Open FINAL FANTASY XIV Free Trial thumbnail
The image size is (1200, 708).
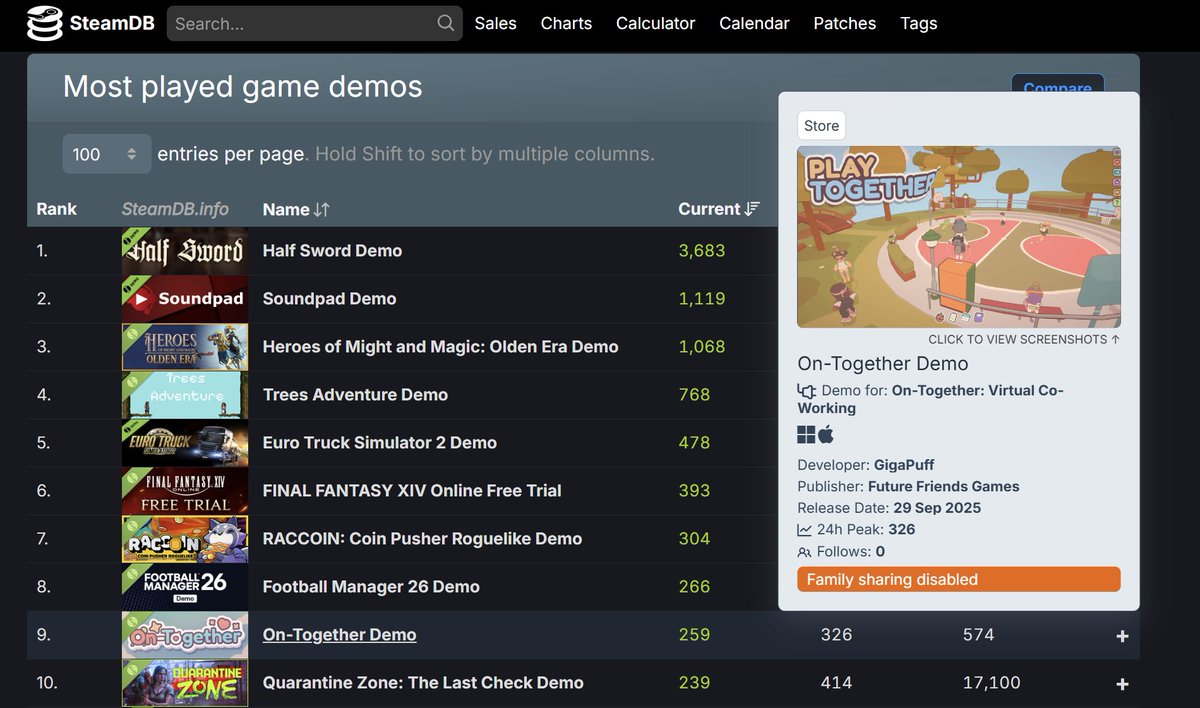(184, 491)
